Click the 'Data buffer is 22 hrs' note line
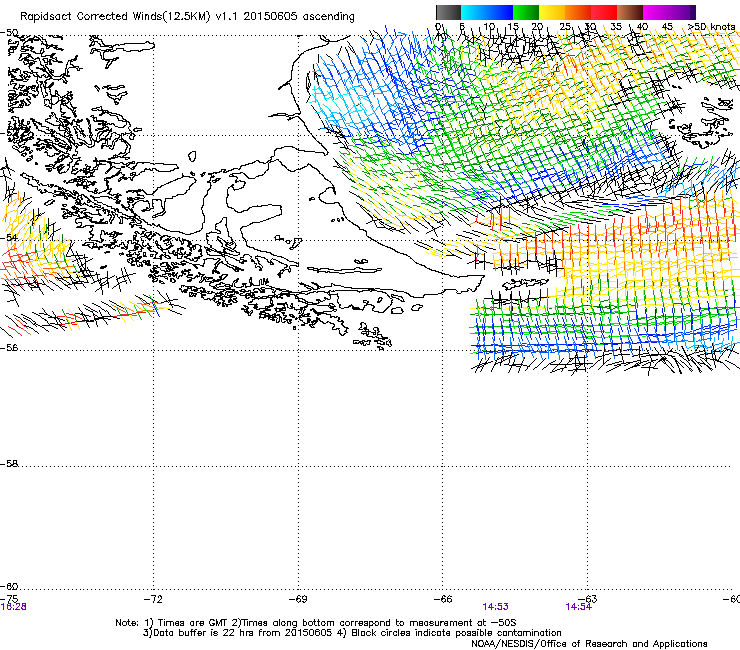Viewport: 740px width, 650px height. tap(352, 633)
